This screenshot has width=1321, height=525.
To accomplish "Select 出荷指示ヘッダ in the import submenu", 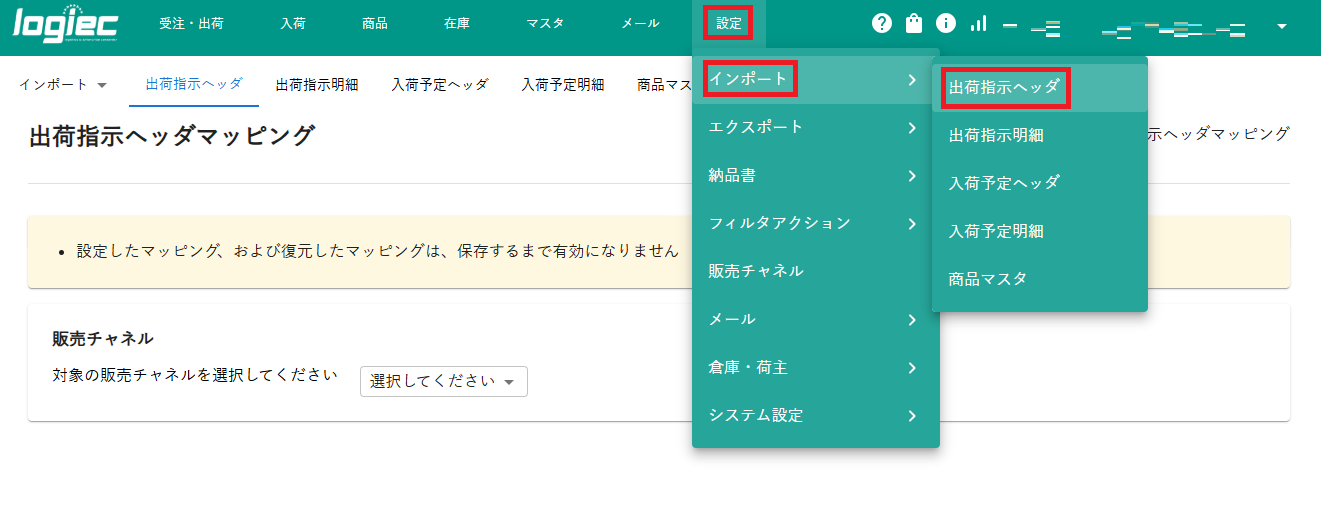I will pos(1040,87).
